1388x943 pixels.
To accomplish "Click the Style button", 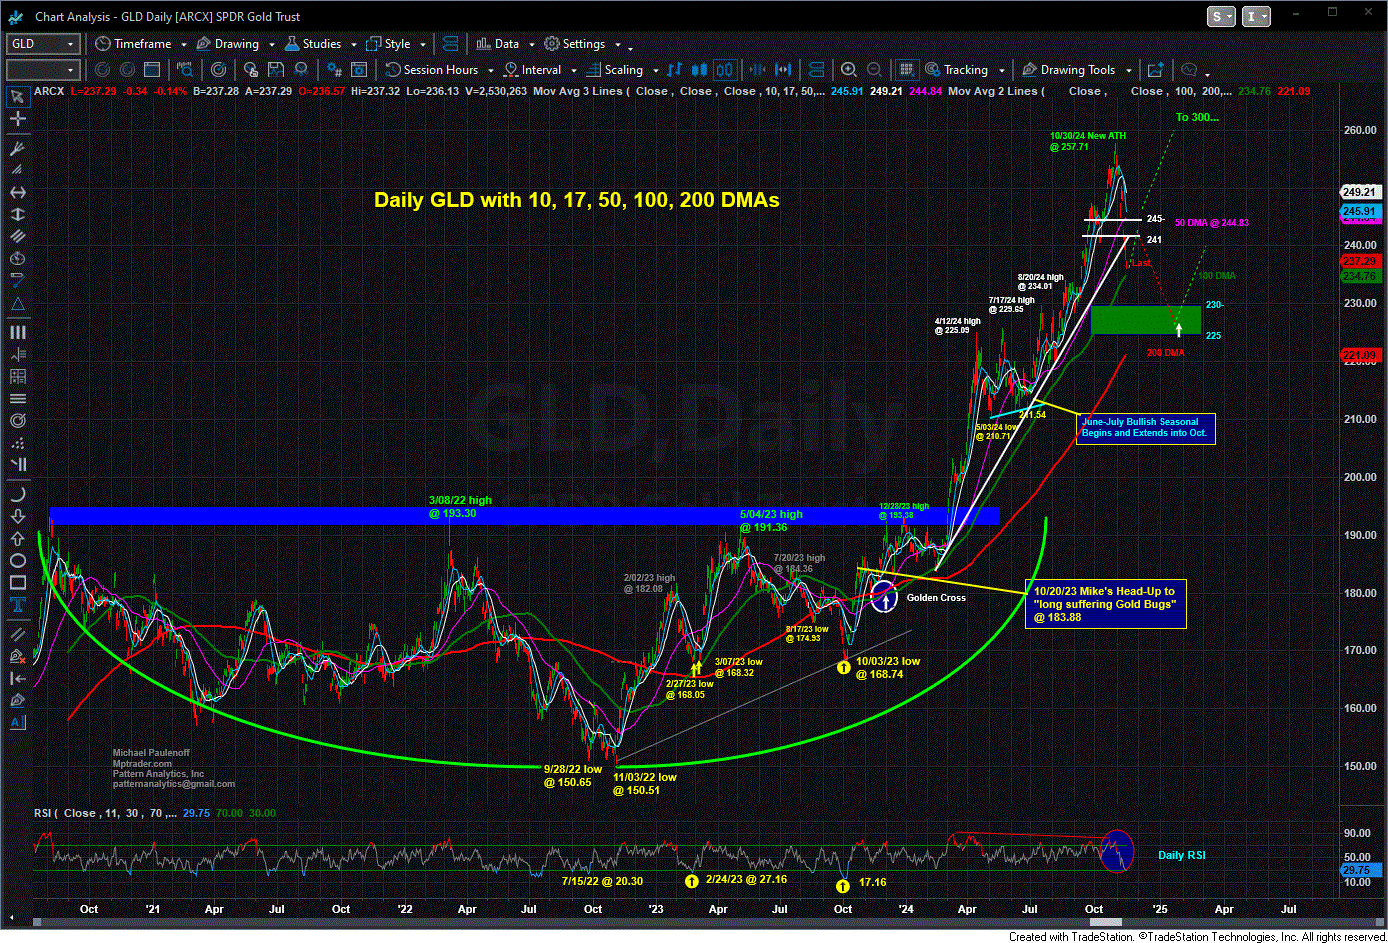I will click(x=389, y=44).
